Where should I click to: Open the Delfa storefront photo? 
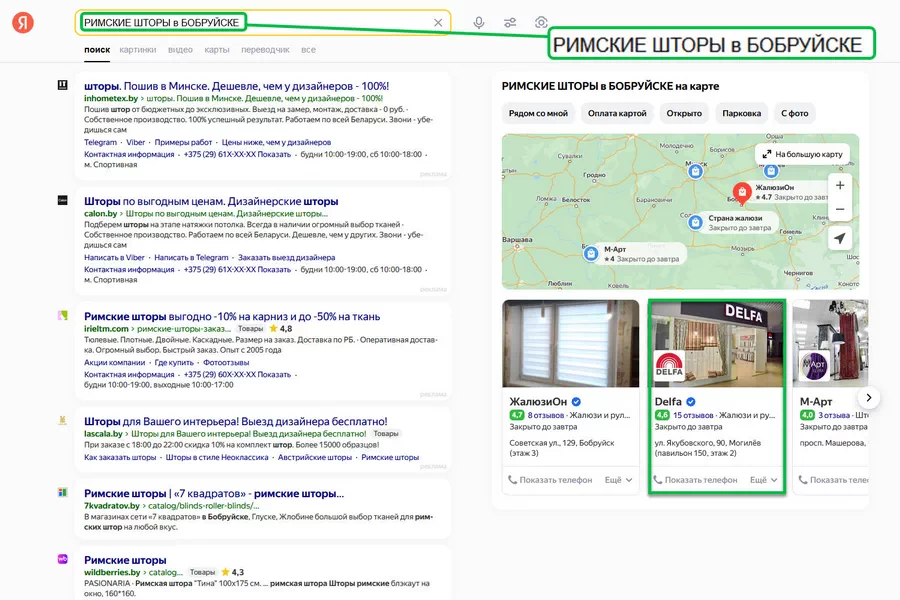coord(717,343)
